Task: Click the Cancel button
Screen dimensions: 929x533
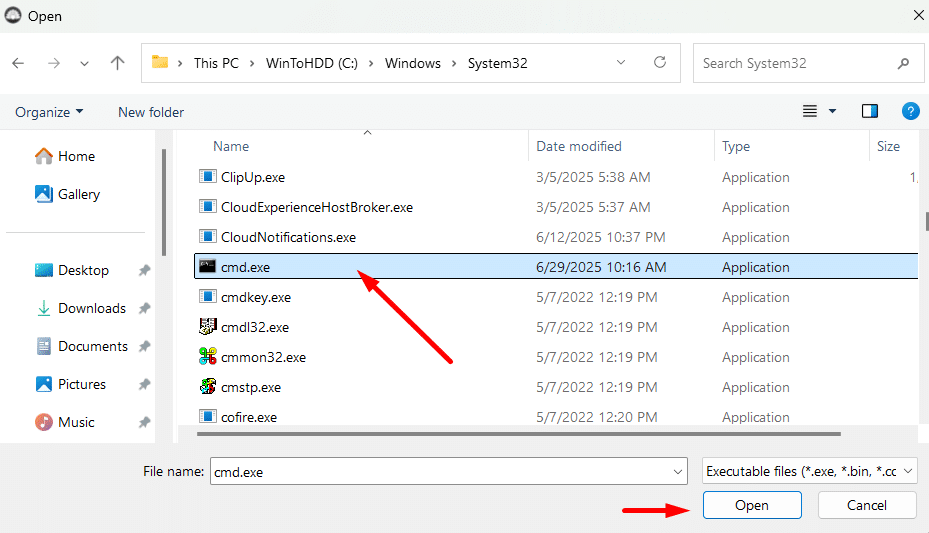Action: coord(867,505)
